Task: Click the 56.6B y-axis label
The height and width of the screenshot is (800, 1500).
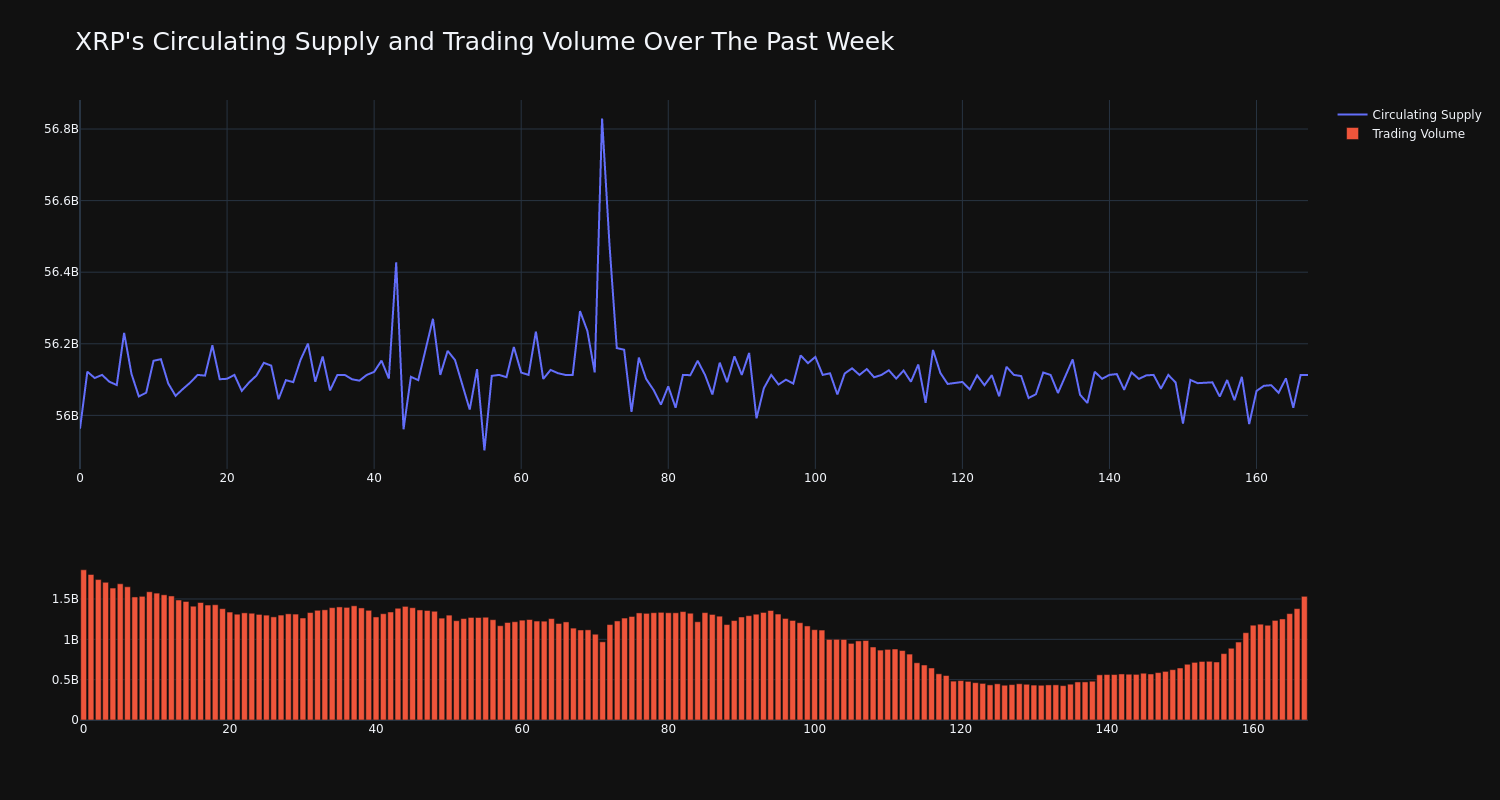Action: click(61, 201)
